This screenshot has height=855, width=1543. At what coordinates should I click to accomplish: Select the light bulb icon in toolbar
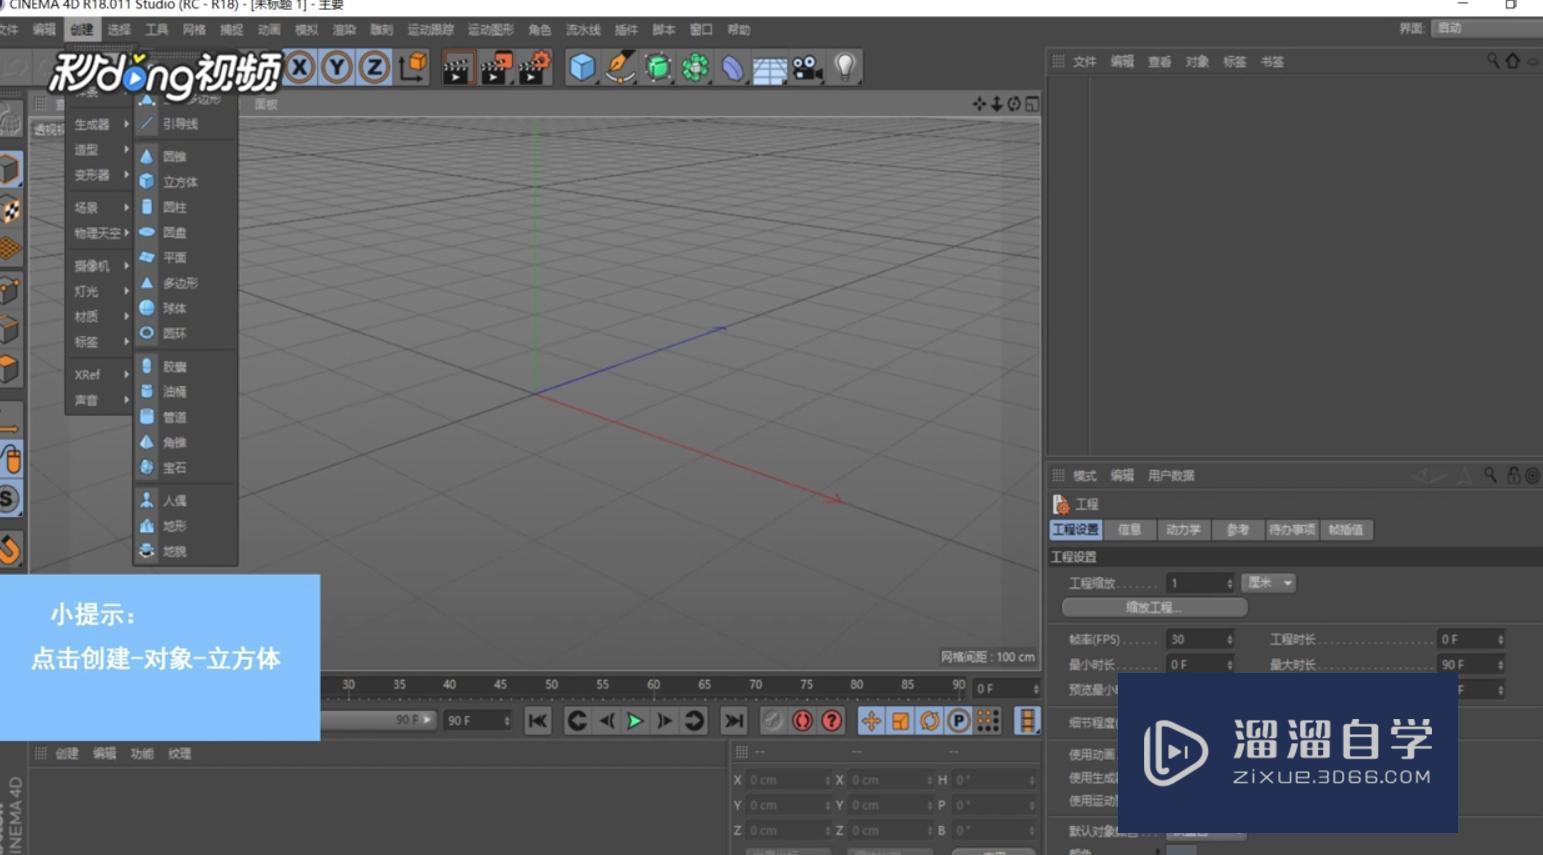[845, 66]
